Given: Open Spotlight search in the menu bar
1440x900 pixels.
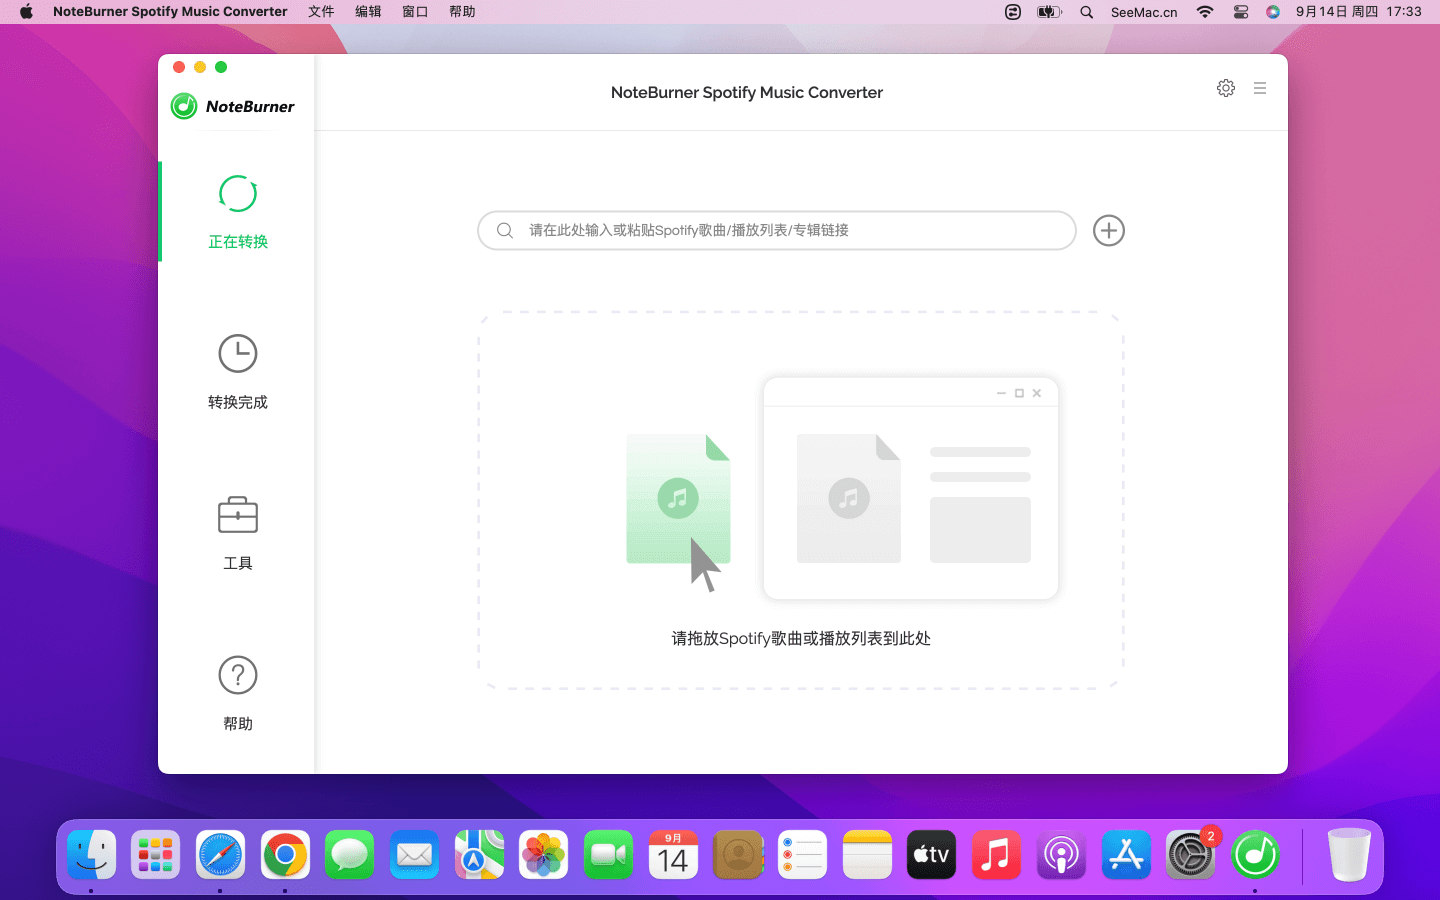Looking at the screenshot, I should tap(1087, 12).
